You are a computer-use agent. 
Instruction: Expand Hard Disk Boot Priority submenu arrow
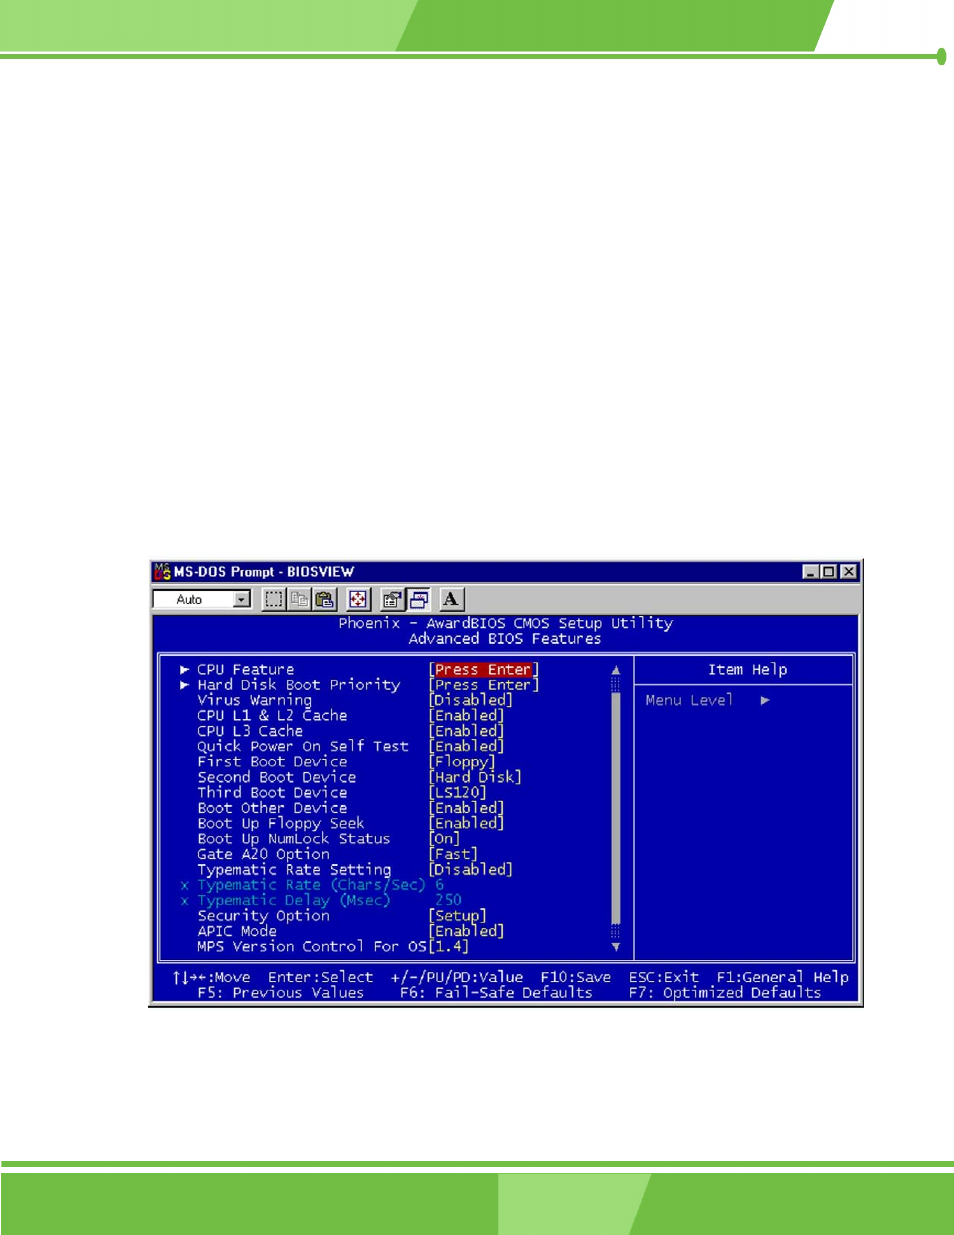click(x=184, y=685)
